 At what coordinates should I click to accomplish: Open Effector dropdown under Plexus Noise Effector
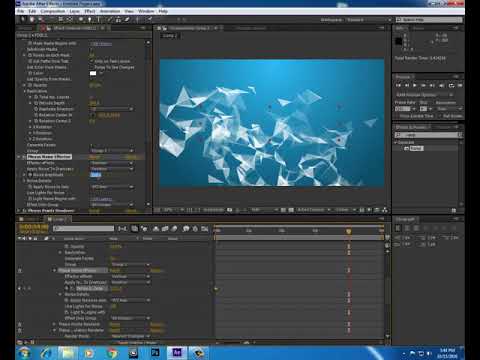112,163
